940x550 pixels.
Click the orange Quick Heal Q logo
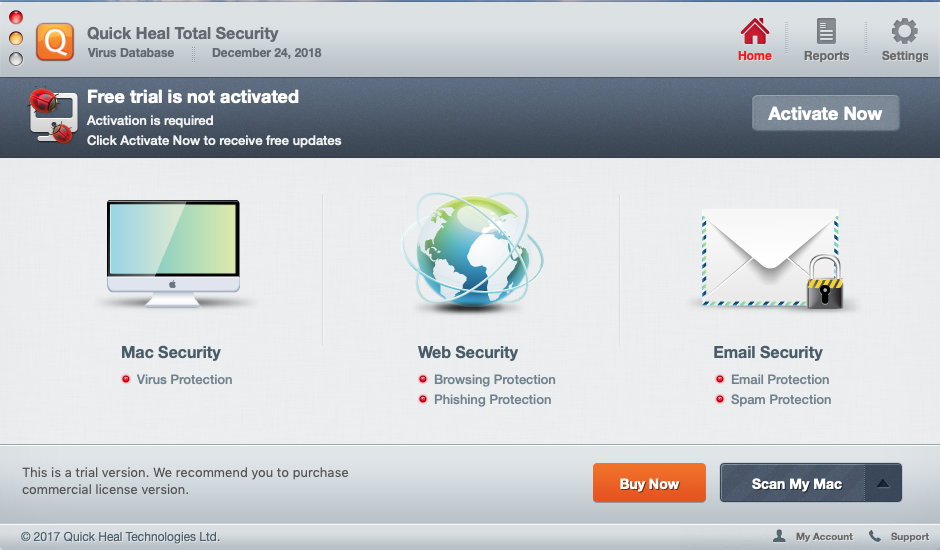(x=55, y=42)
